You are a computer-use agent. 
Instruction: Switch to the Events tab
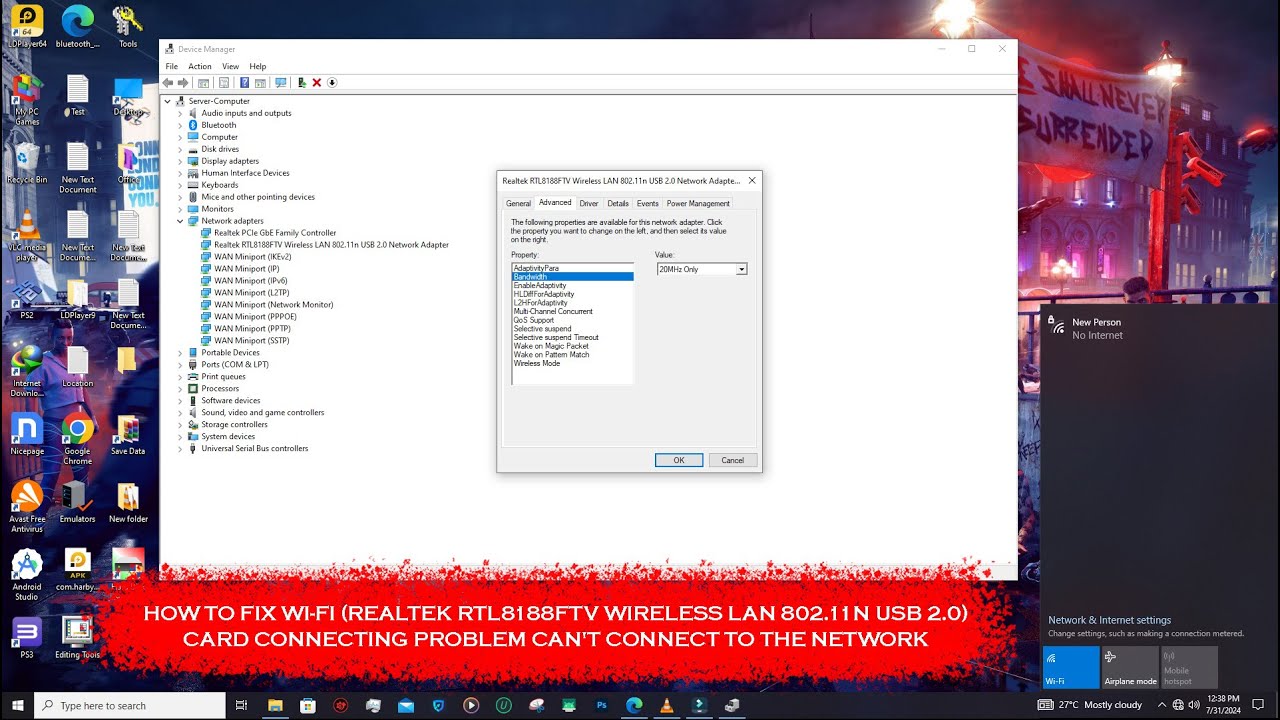(x=648, y=203)
